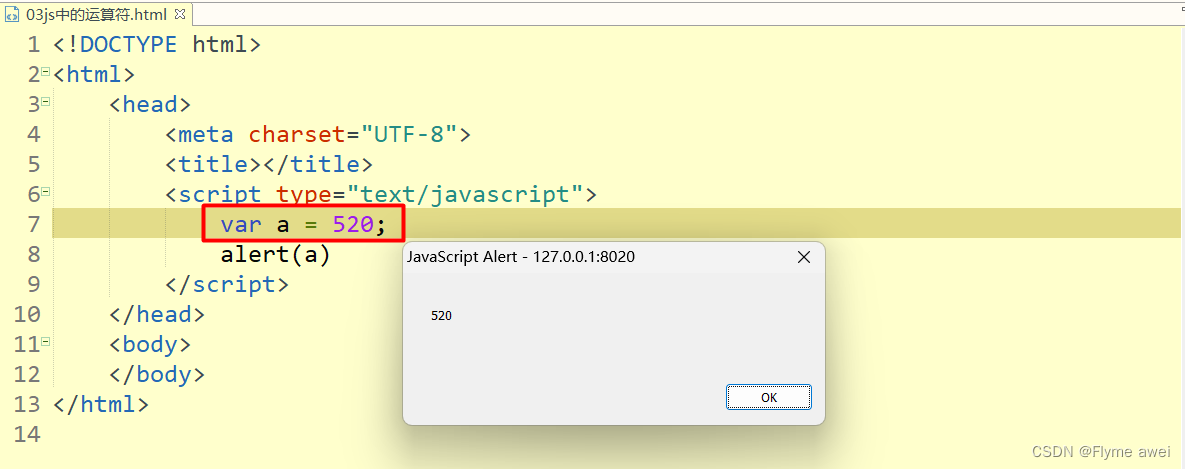The width and height of the screenshot is (1185, 469).
Task: Collapse the head tag fold on line 3
Action: click(x=46, y=100)
